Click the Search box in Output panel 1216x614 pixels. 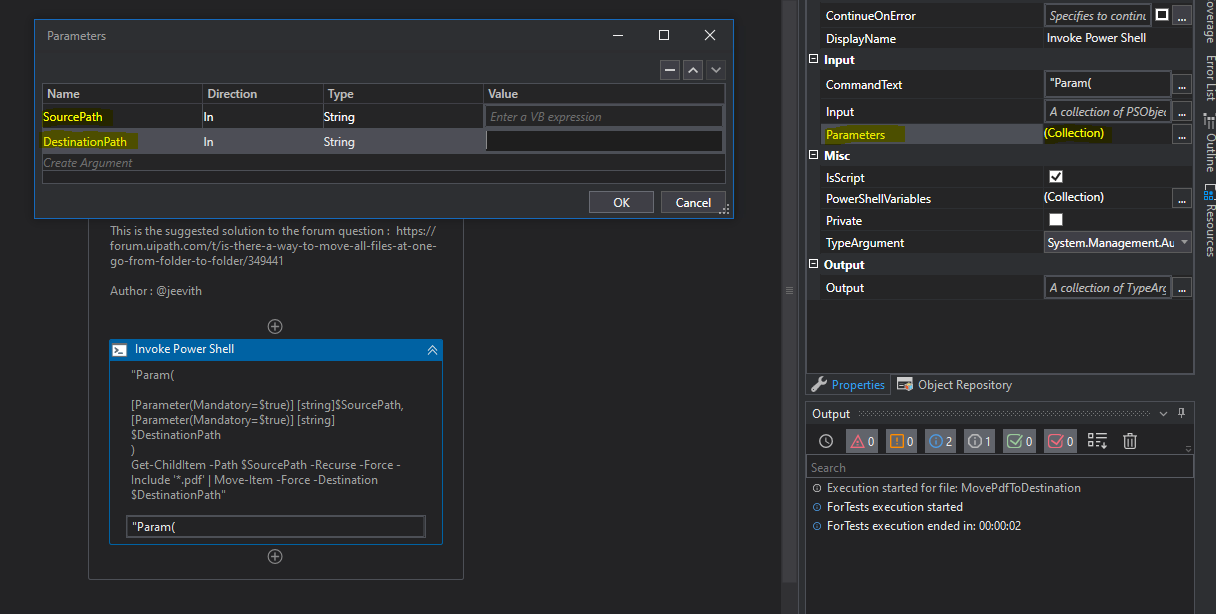click(1000, 467)
